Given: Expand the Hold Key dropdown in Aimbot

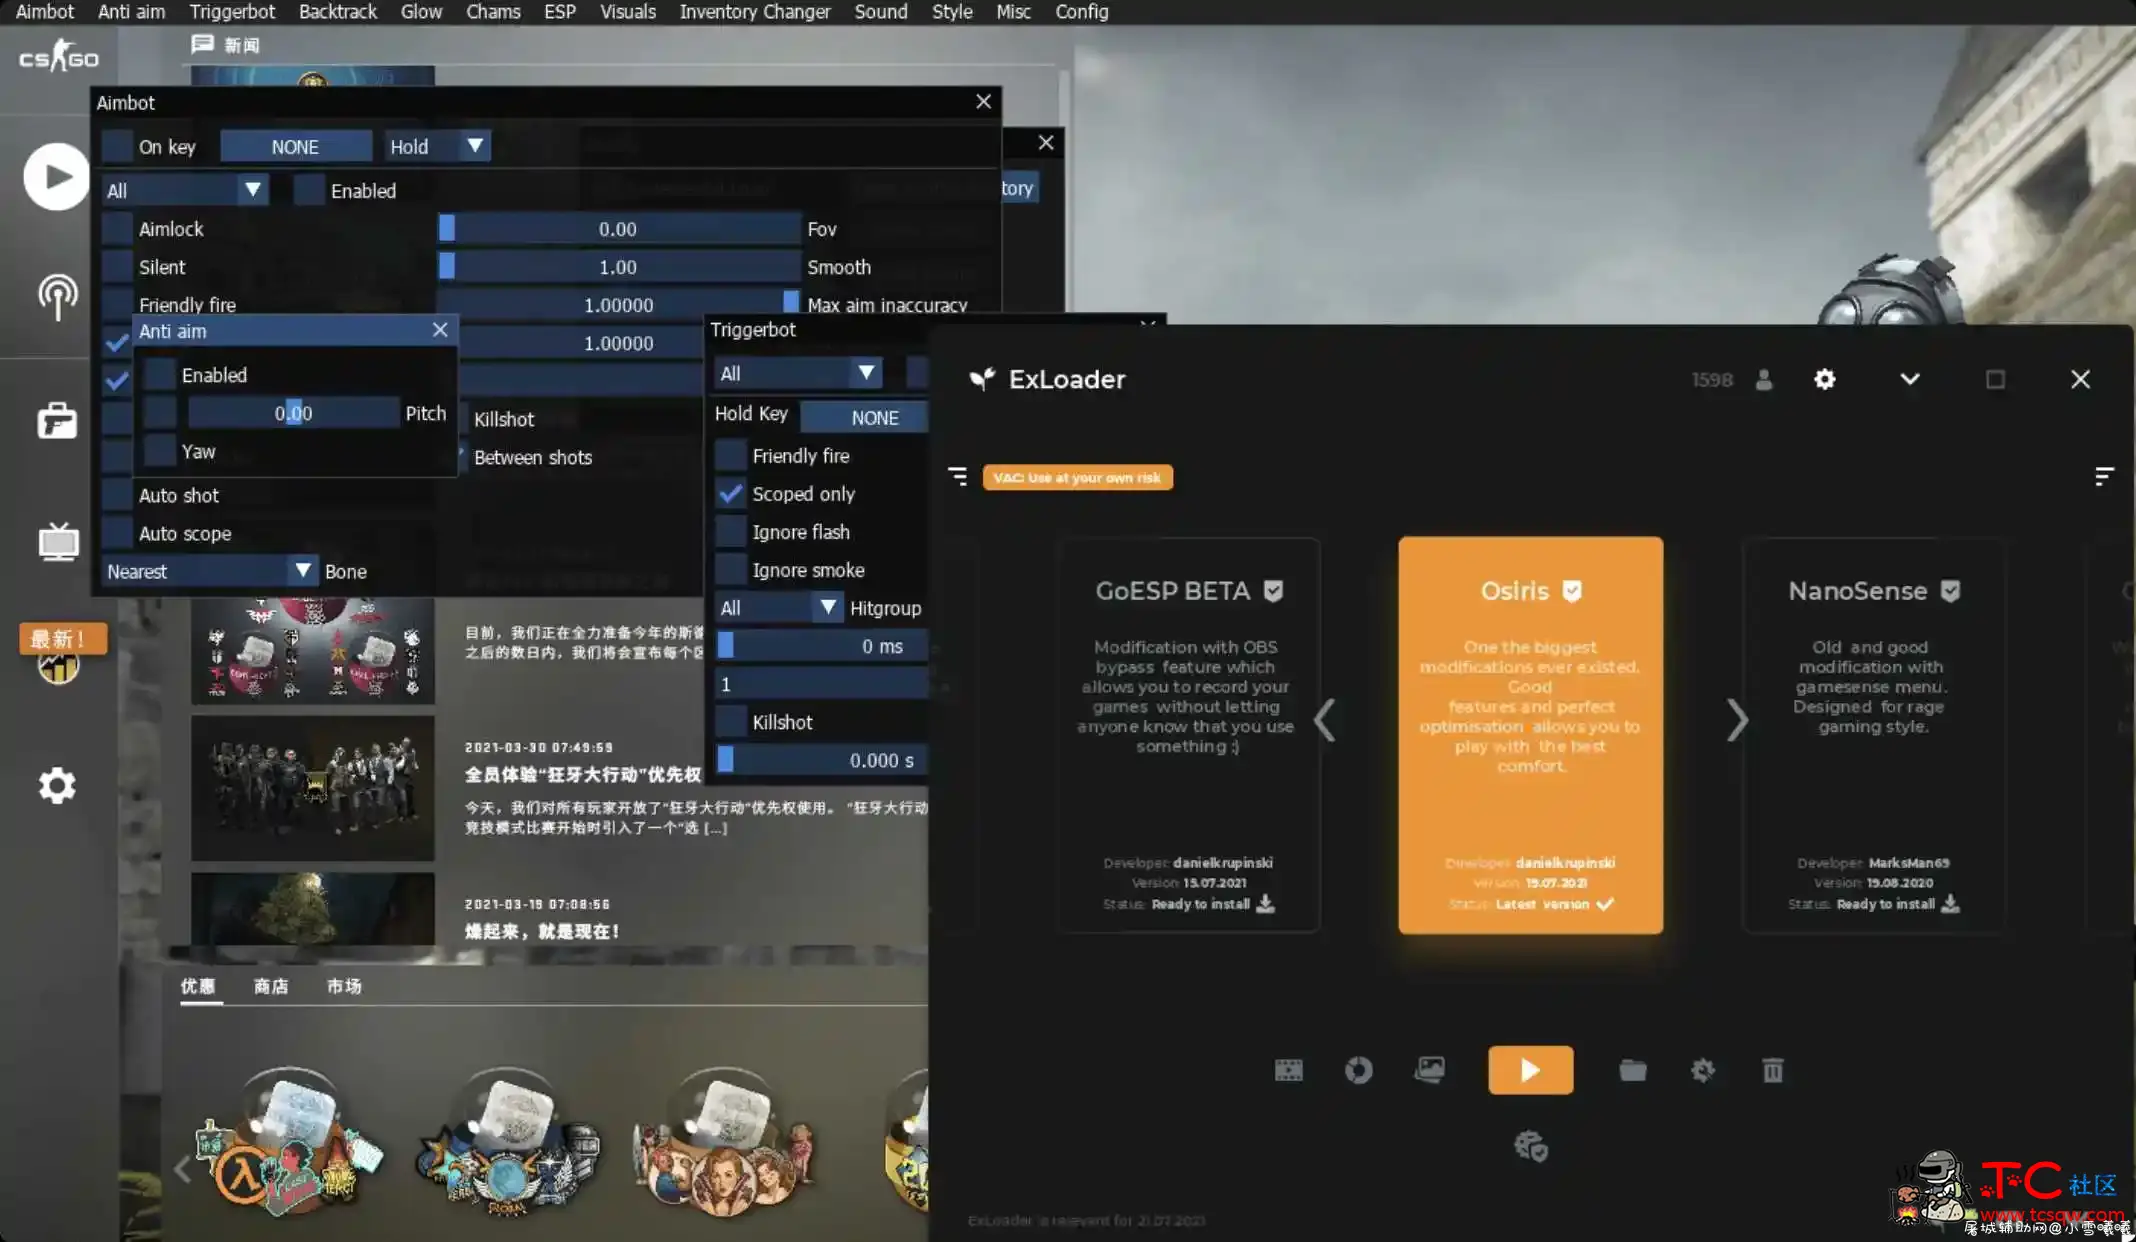Looking at the screenshot, I should click(473, 145).
